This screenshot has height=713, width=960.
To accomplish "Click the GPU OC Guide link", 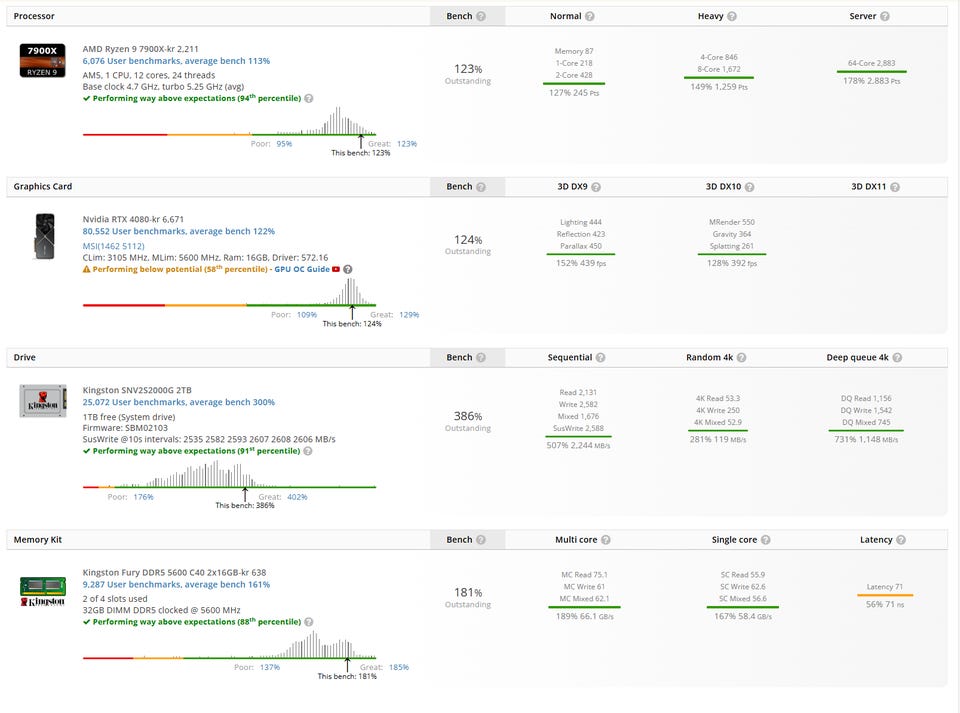I will (302, 269).
